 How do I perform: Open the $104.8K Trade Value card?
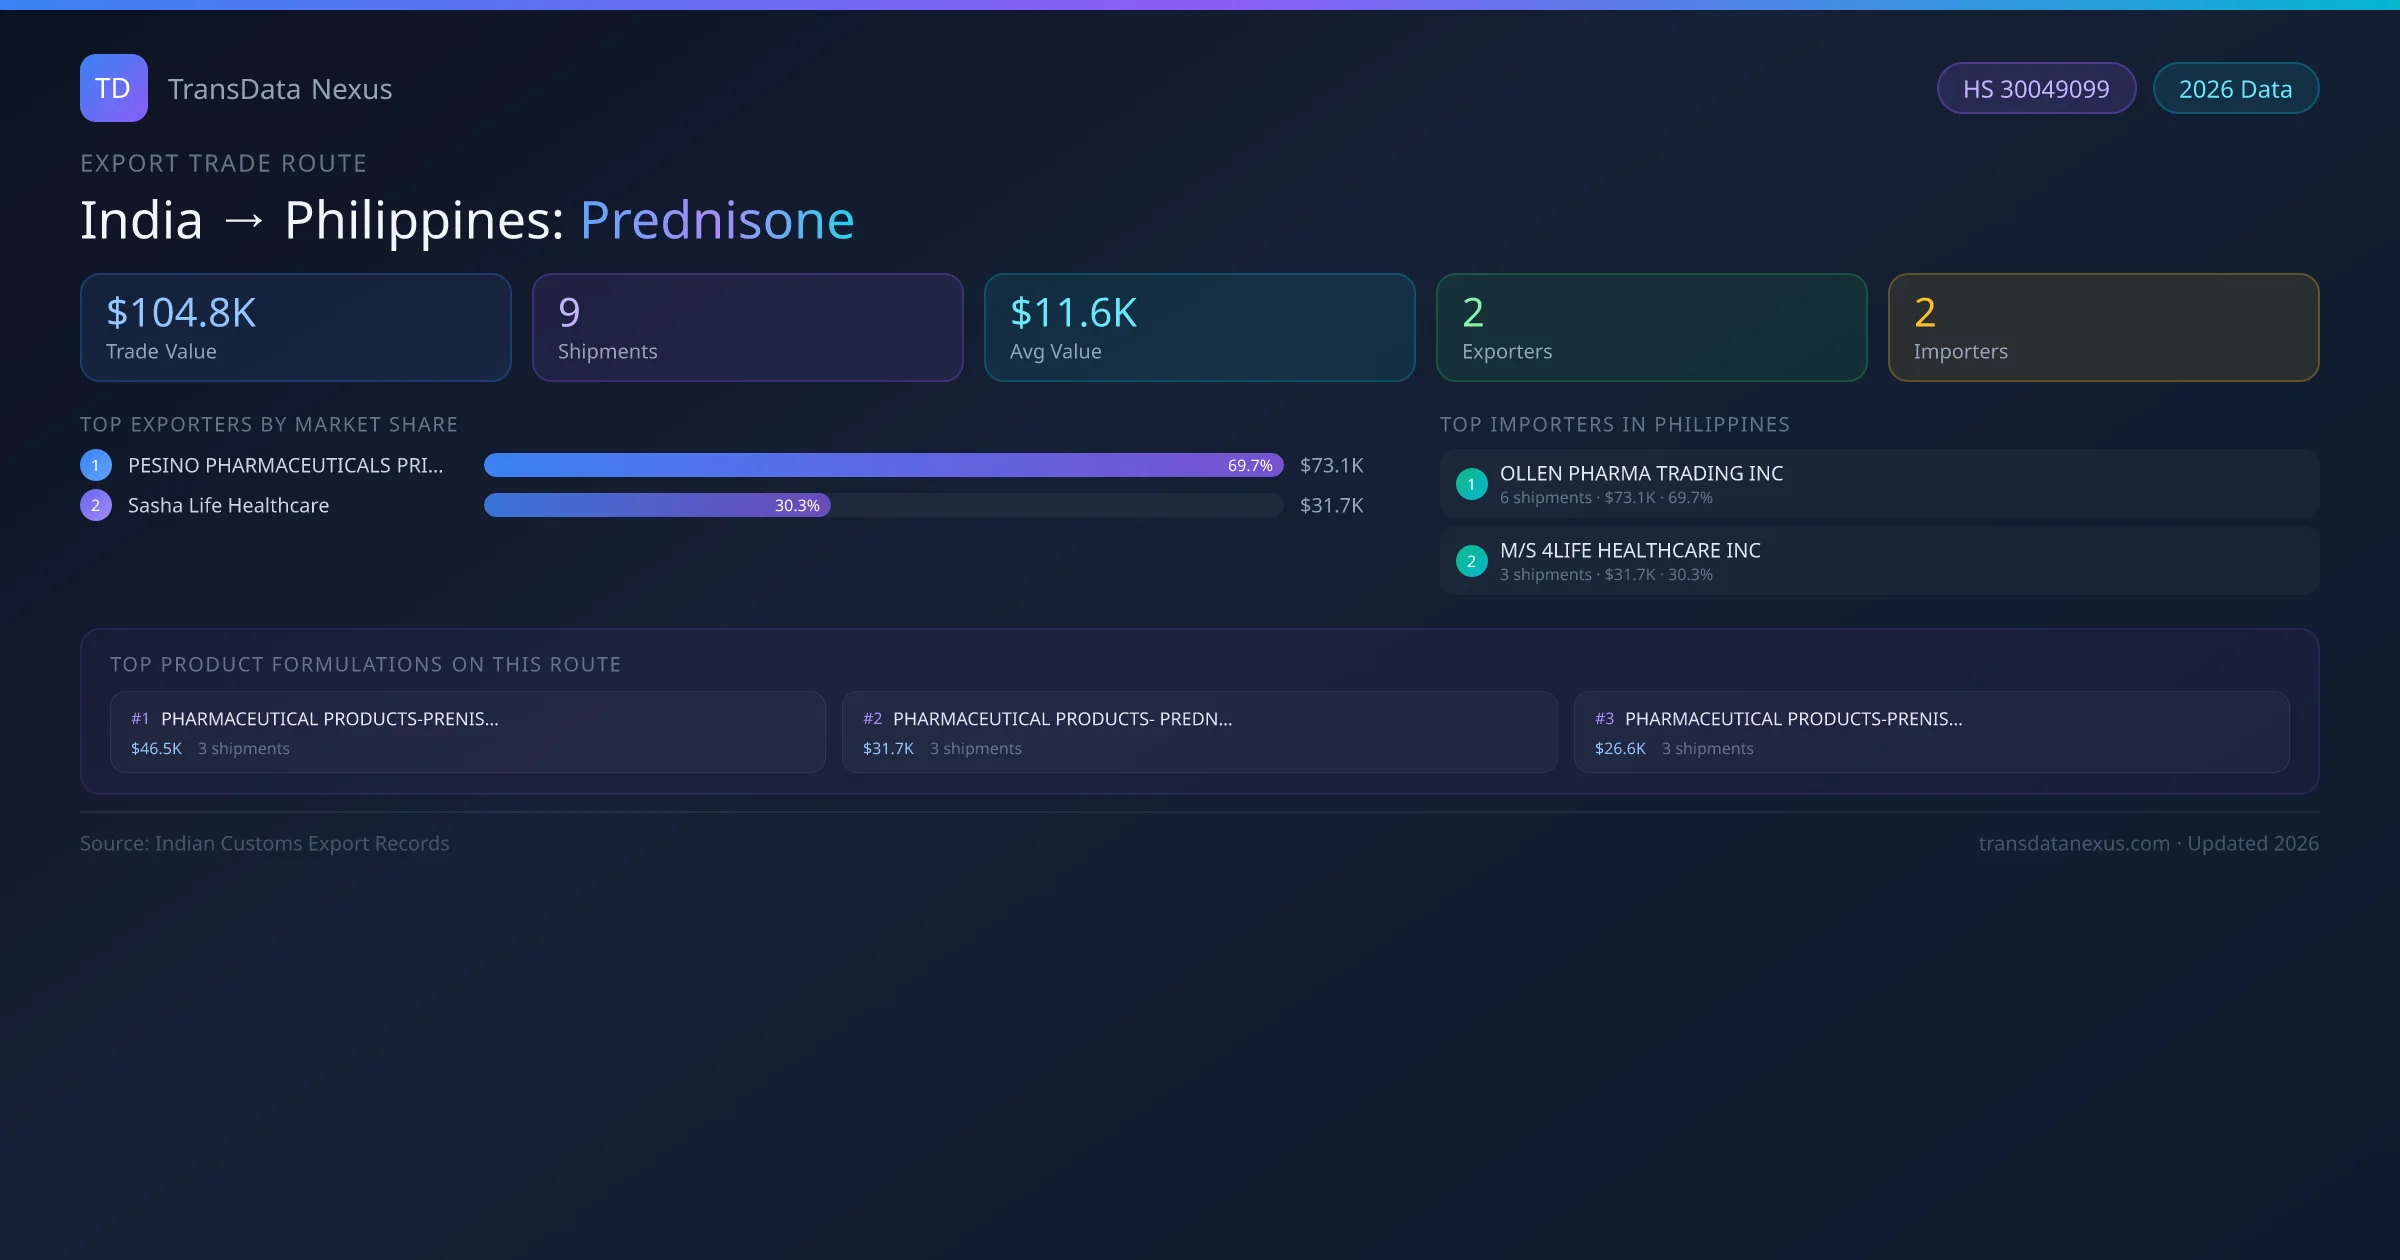(295, 328)
